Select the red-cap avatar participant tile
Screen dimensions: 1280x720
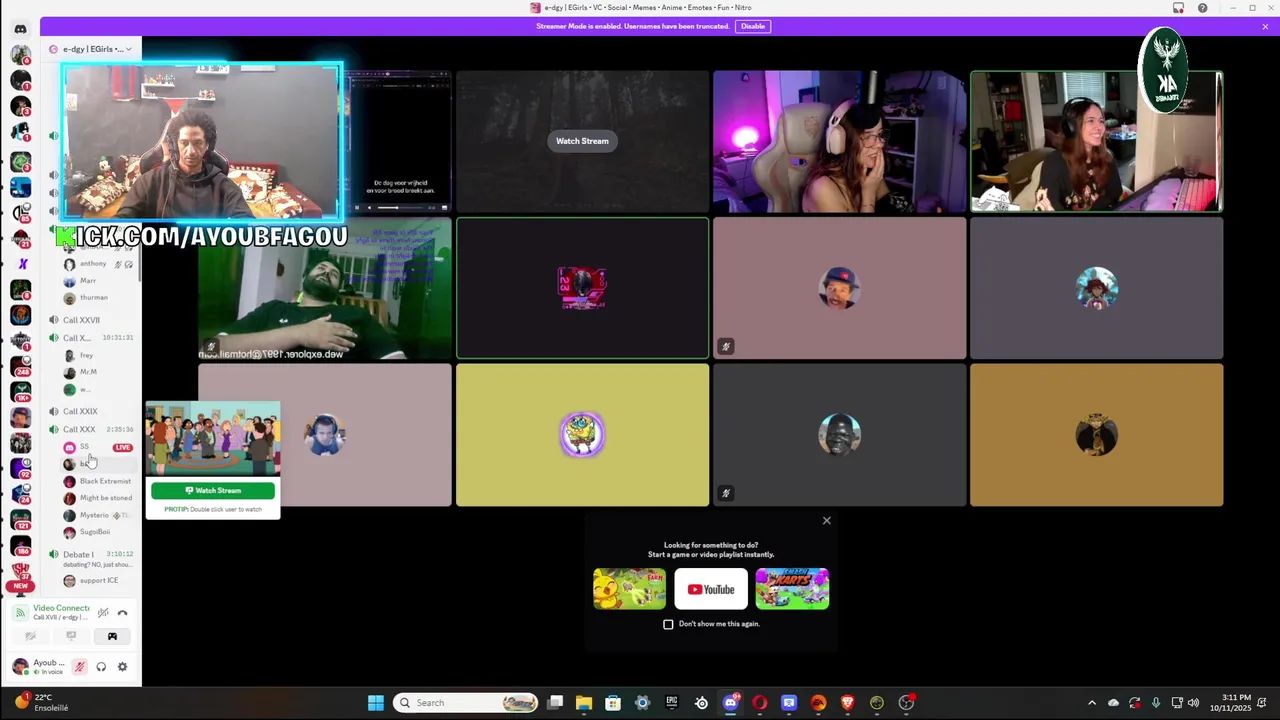pos(840,288)
